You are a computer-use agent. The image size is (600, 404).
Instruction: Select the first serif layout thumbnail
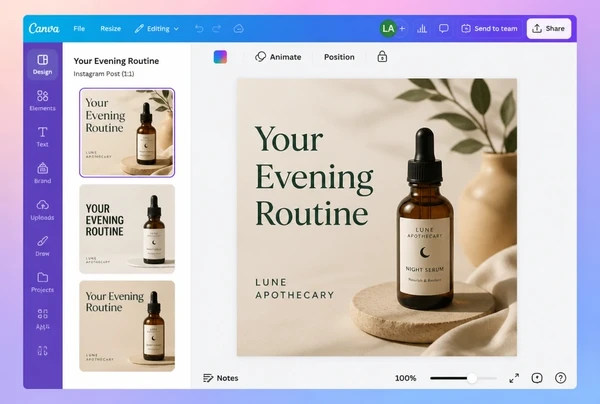click(127, 133)
